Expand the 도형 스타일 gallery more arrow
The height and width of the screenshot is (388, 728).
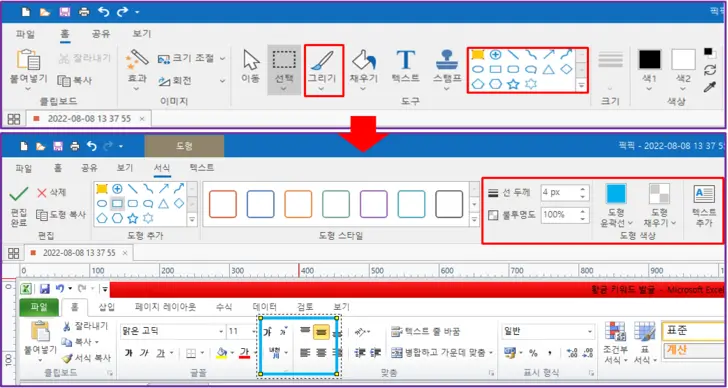click(474, 219)
